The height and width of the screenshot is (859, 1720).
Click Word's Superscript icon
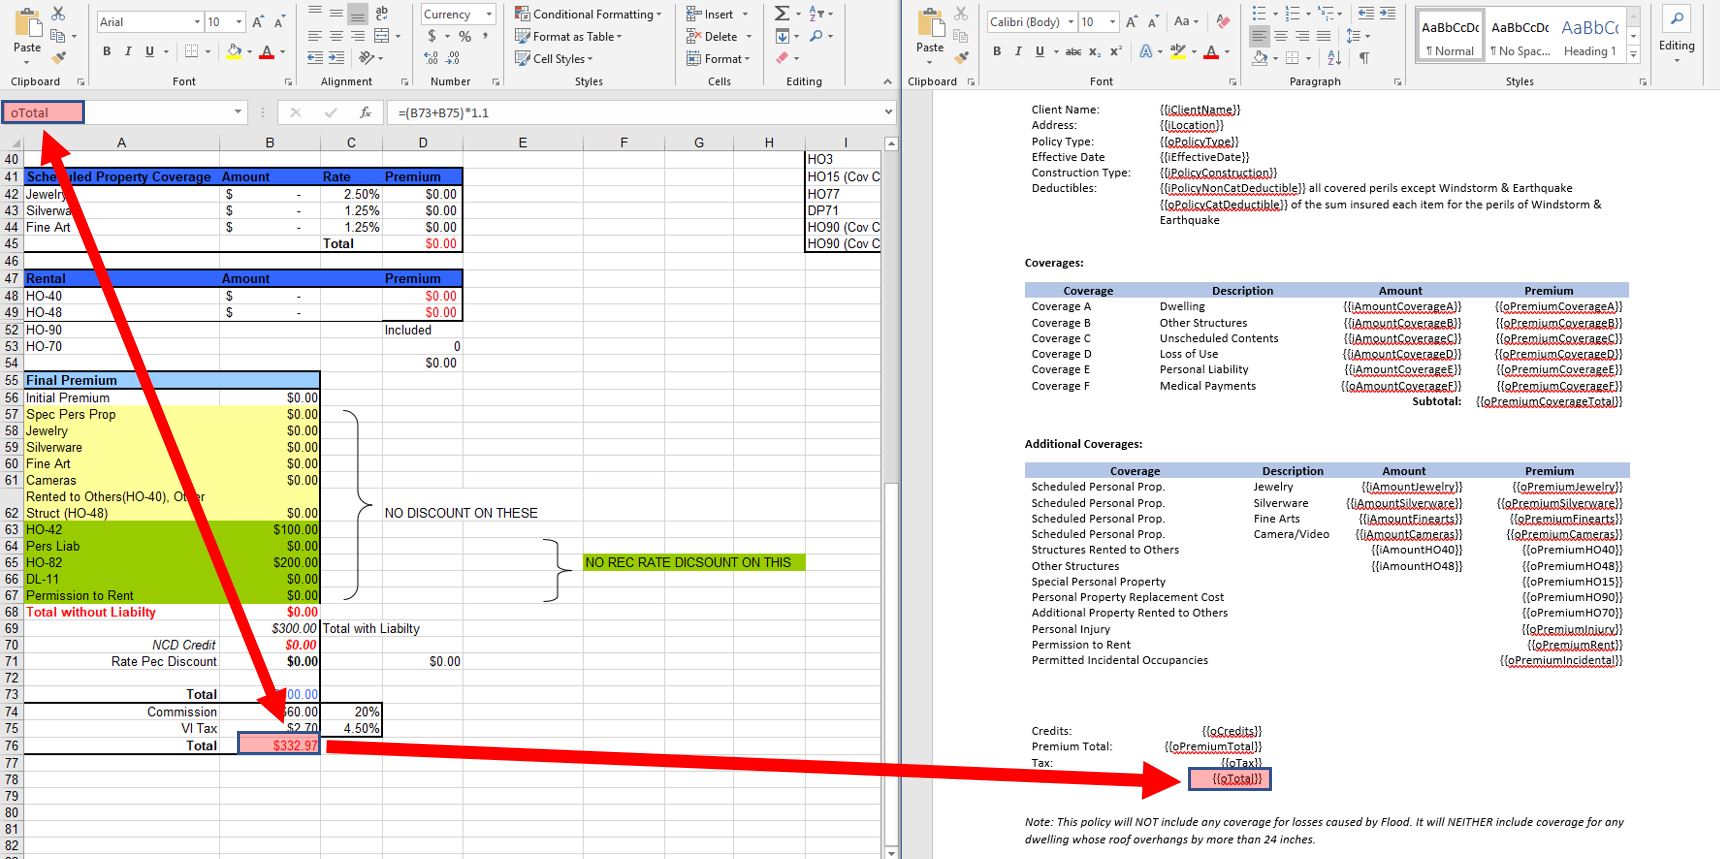[x=1116, y=51]
